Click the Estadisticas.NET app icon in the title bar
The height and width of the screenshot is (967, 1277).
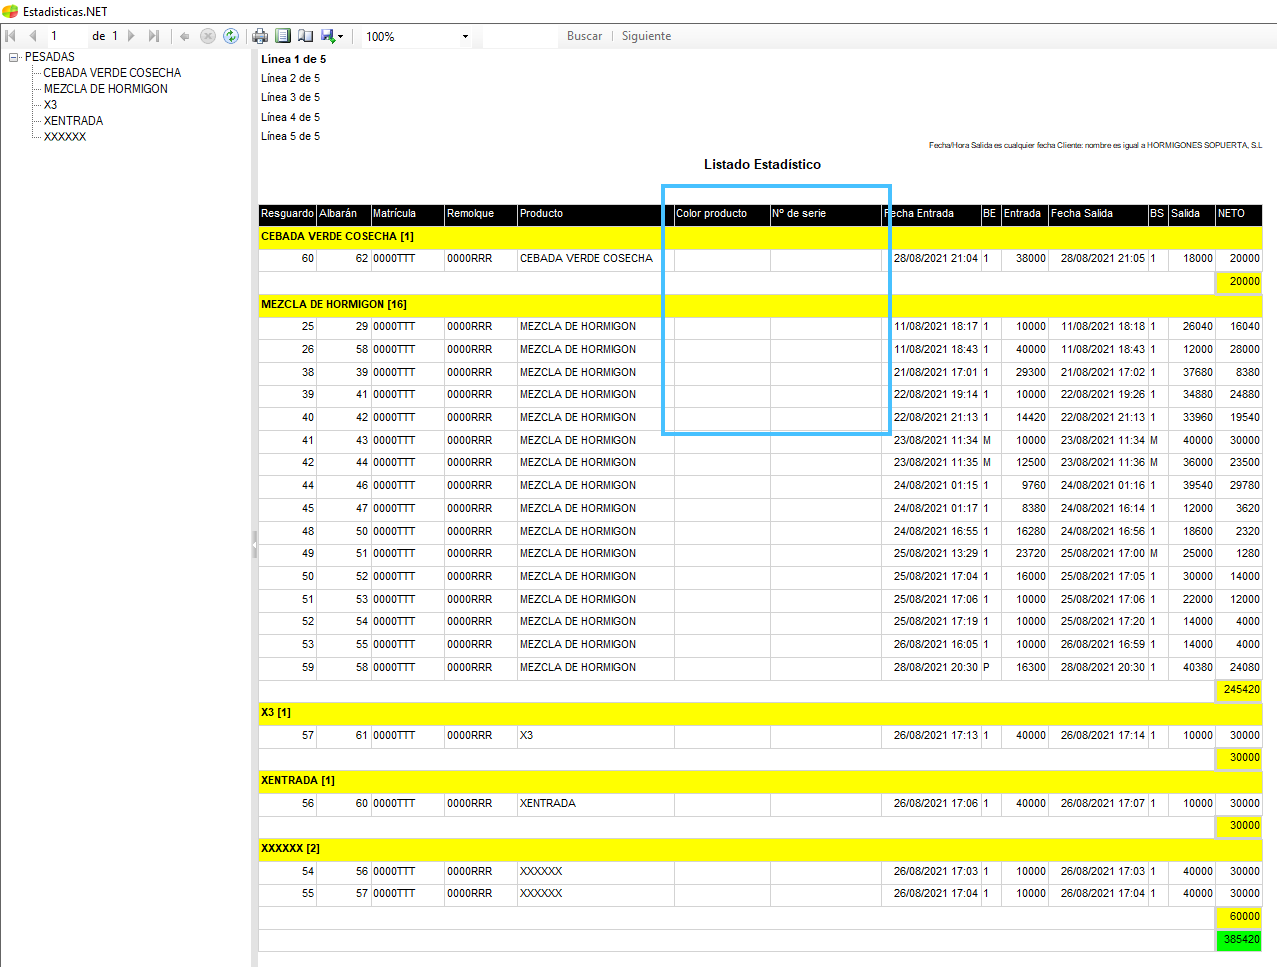[x=10, y=12]
